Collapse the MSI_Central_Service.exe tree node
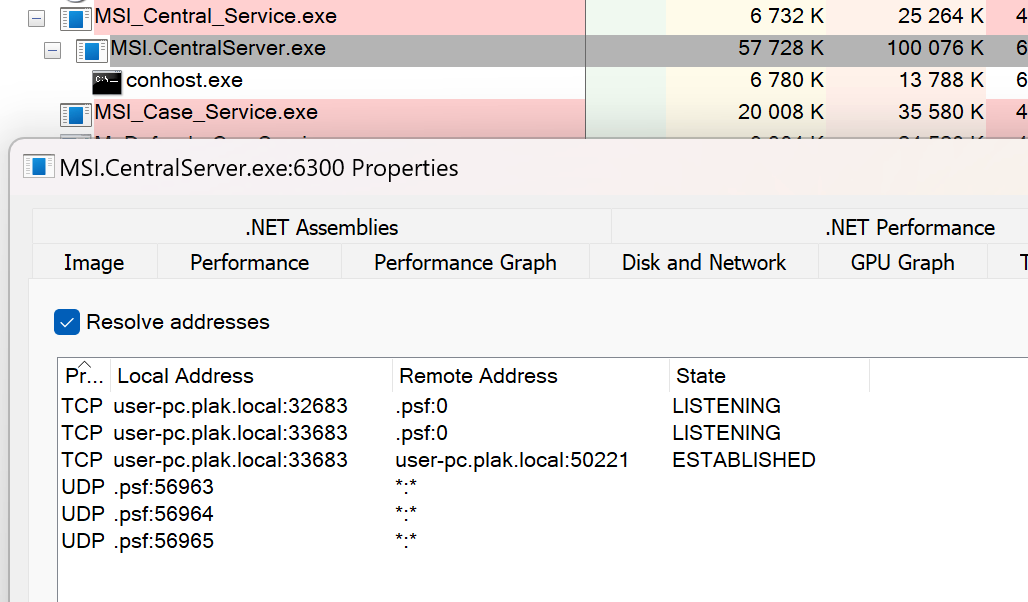 37,17
